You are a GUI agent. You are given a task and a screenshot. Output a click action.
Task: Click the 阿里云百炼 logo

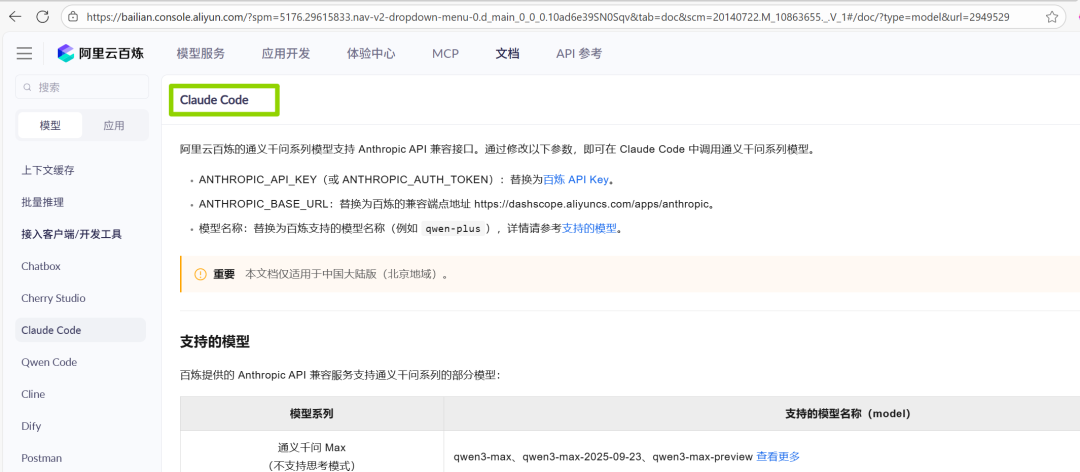pos(101,53)
